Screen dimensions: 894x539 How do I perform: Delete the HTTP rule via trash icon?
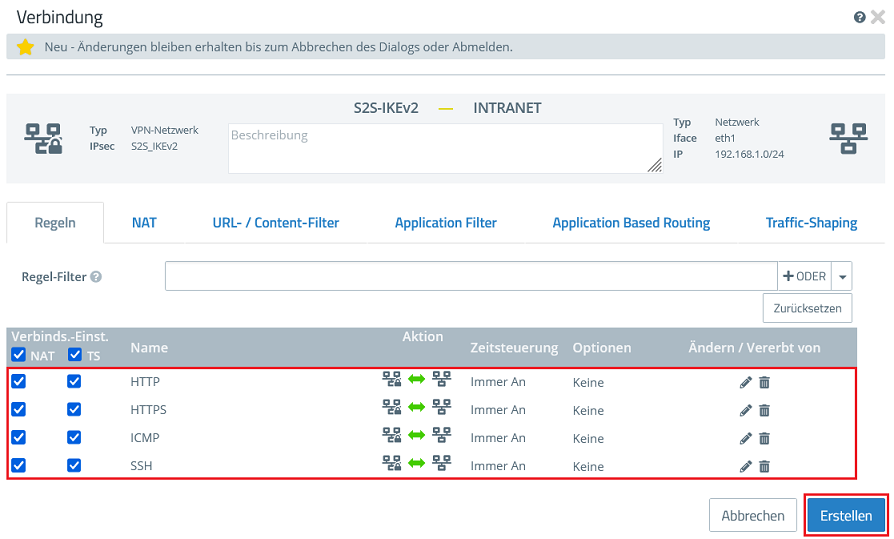coord(764,382)
